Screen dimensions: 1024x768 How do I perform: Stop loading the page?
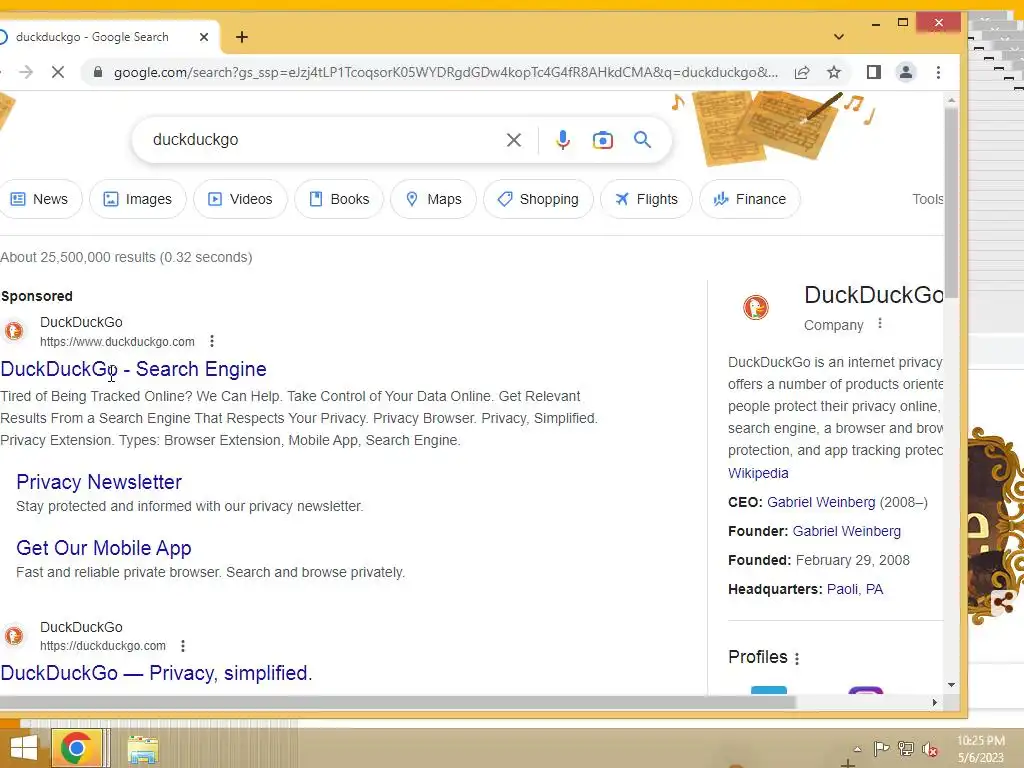58,72
